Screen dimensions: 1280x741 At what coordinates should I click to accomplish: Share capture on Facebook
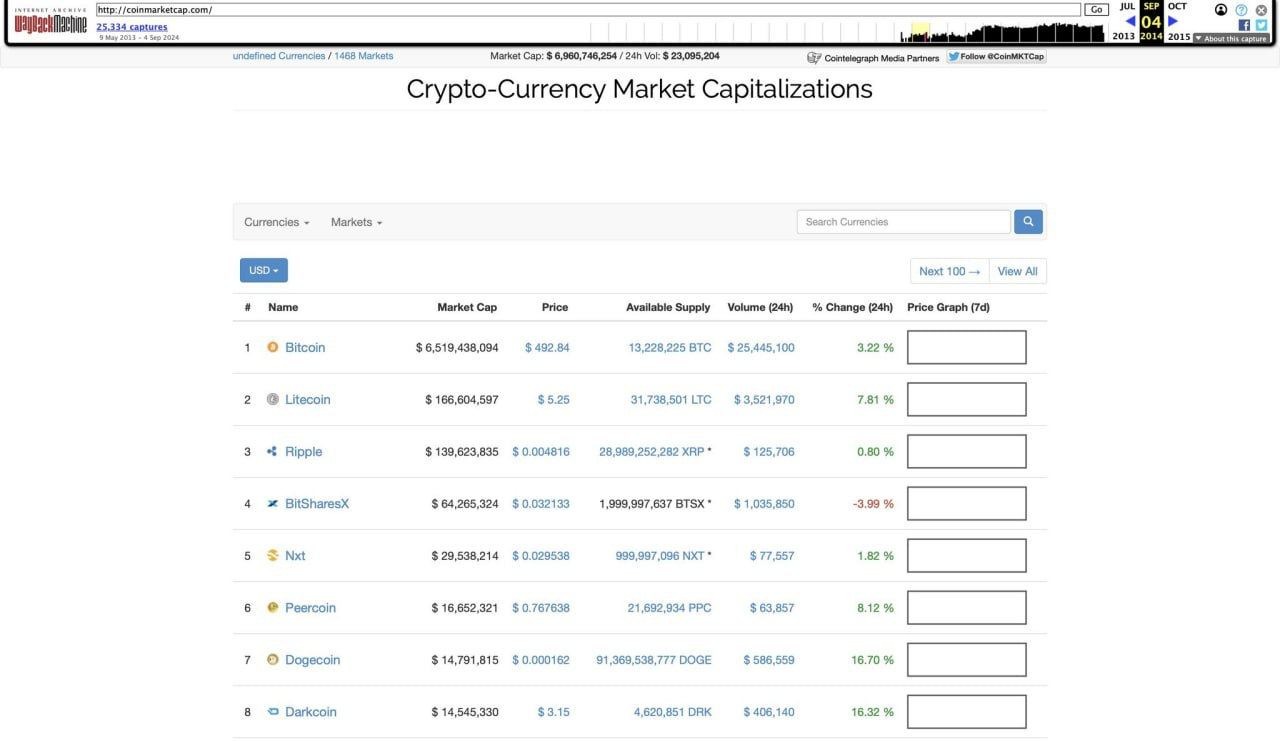[1245, 25]
